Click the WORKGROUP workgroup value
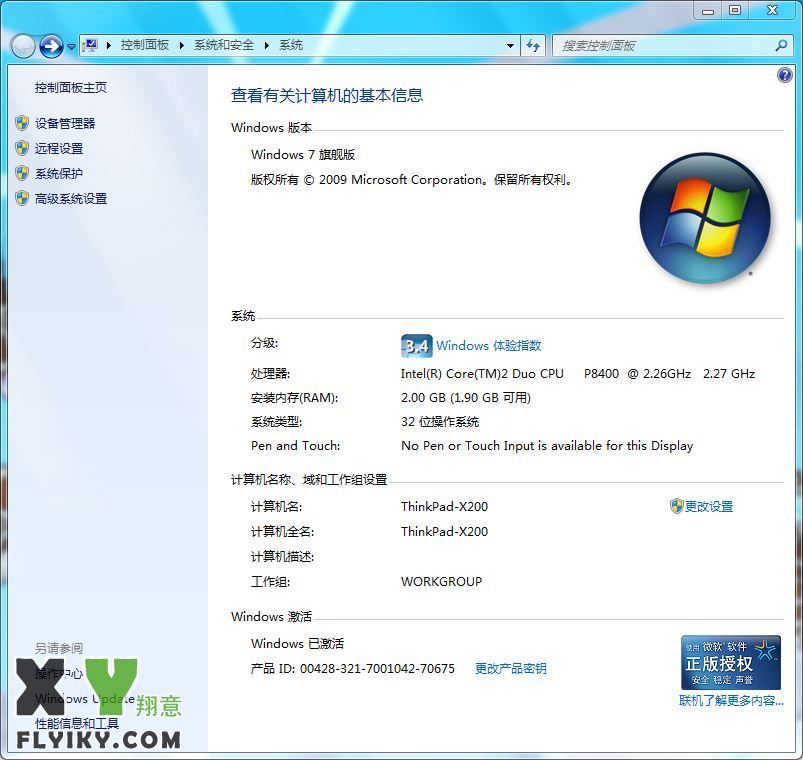The width and height of the screenshot is (803, 760). (441, 582)
